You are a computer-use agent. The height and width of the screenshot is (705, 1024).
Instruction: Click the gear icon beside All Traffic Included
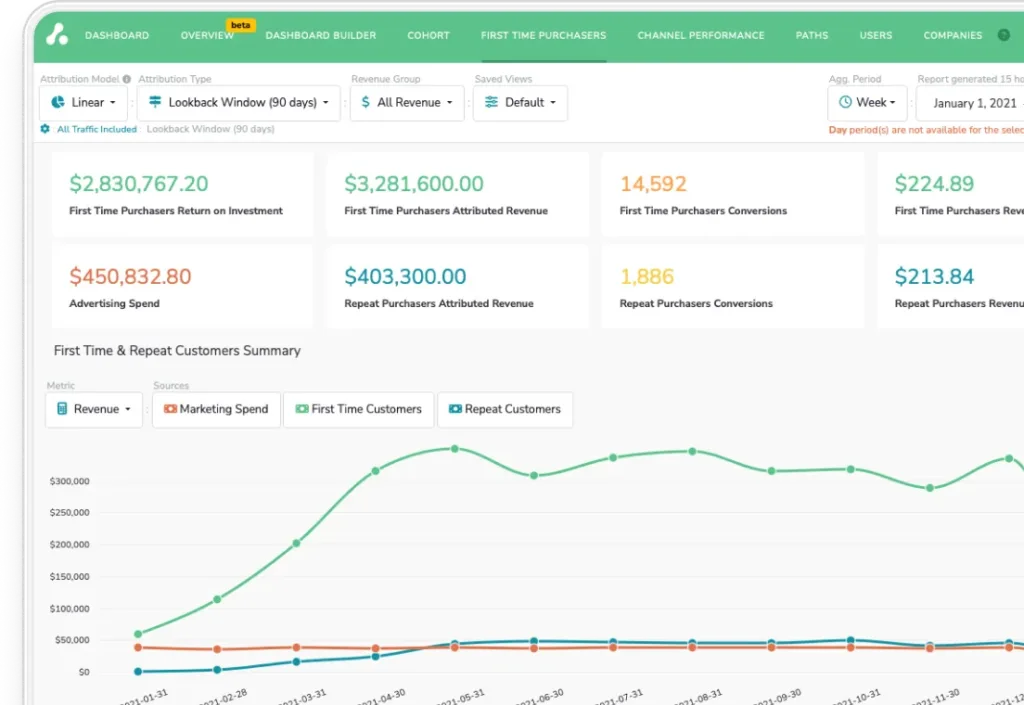45,129
